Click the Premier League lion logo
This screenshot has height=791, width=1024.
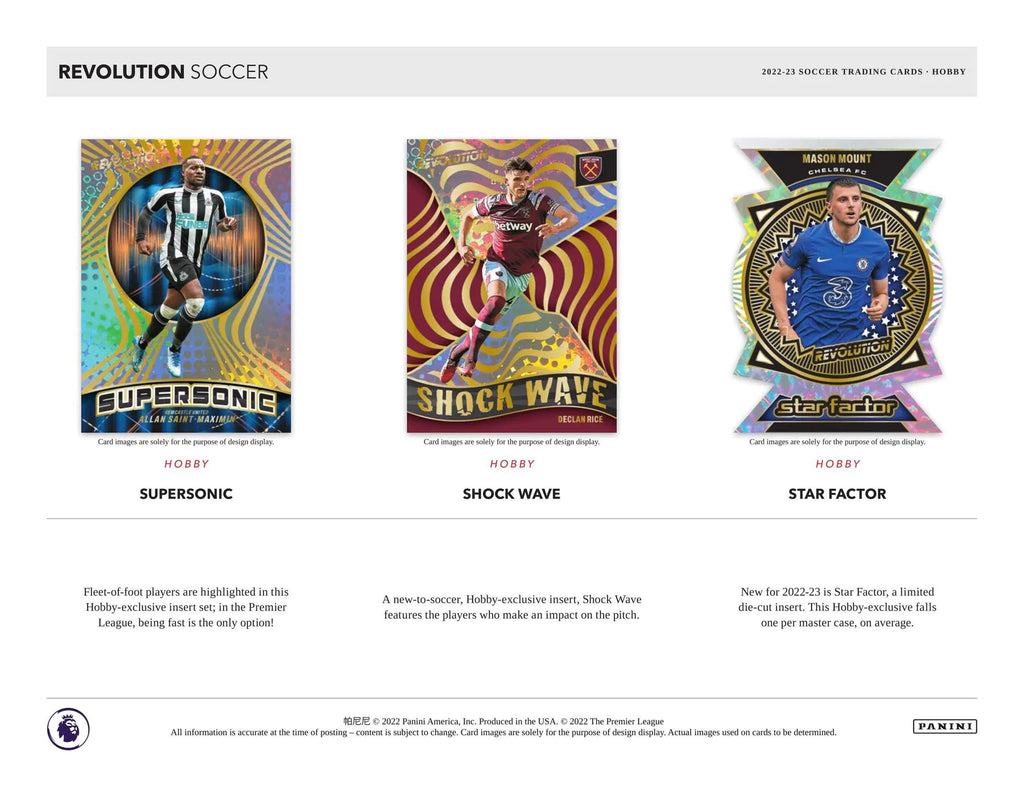pyautogui.click(x=68, y=729)
